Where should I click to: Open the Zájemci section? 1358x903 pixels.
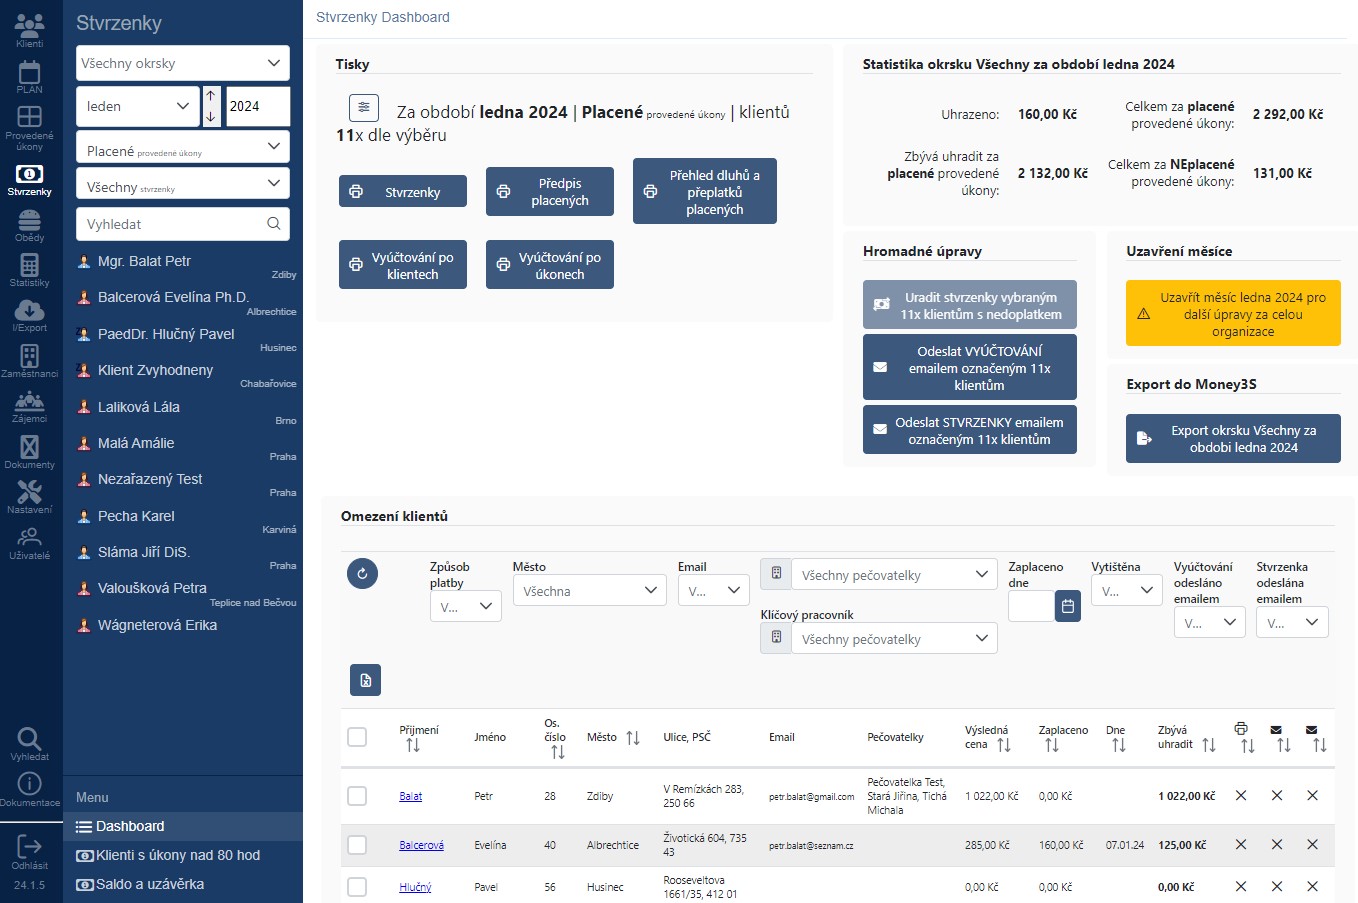[x=29, y=407]
